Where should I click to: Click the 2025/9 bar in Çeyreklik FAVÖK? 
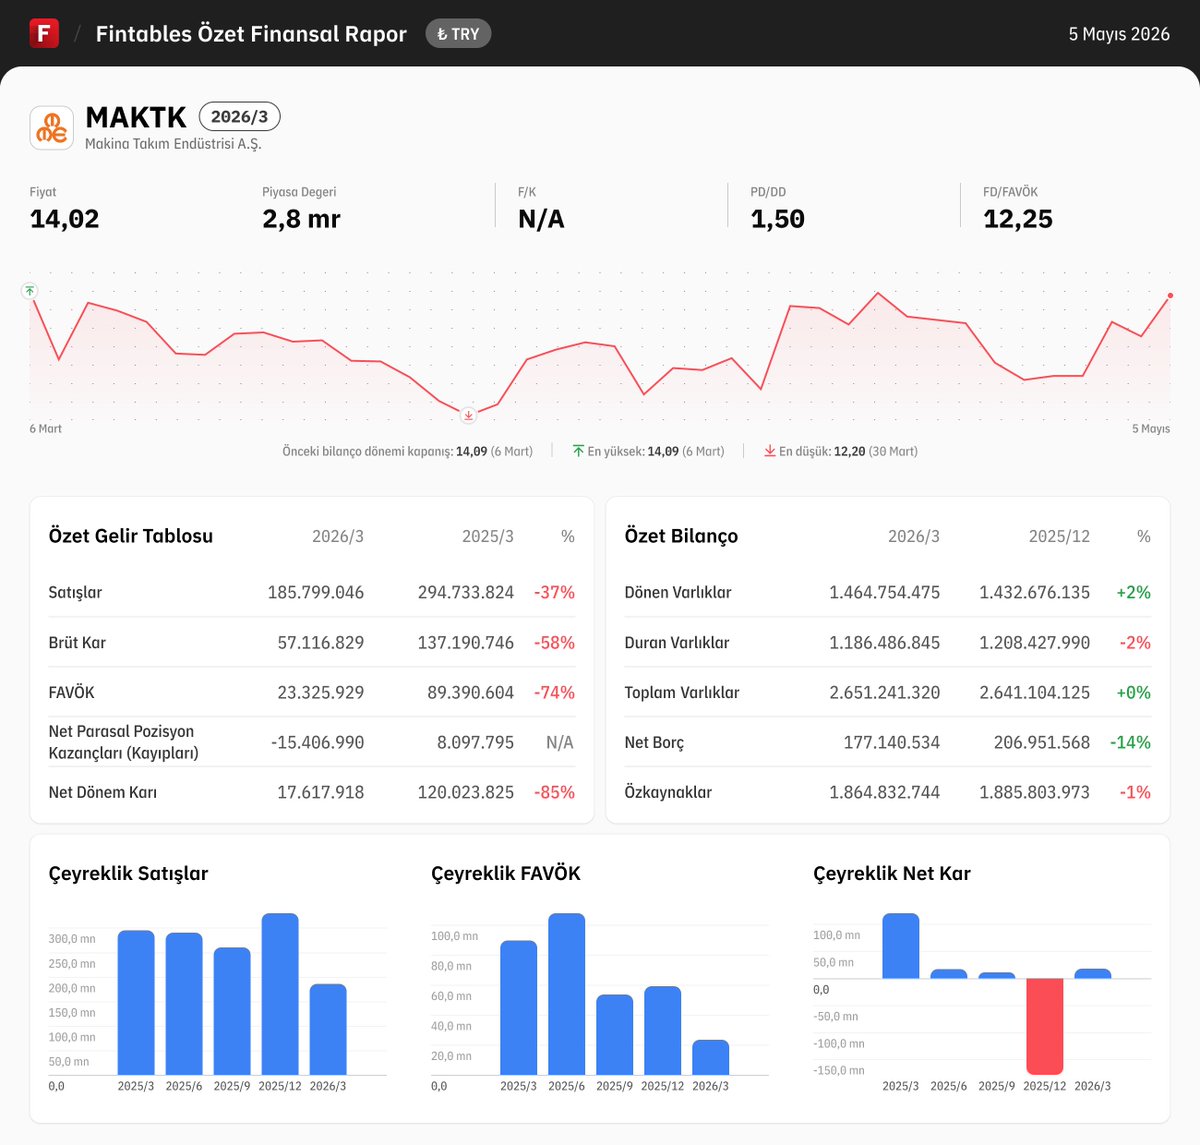[615, 1035]
